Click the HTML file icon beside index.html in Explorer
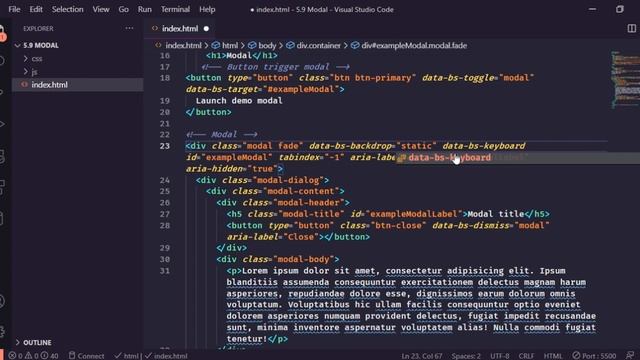 pos(24,84)
